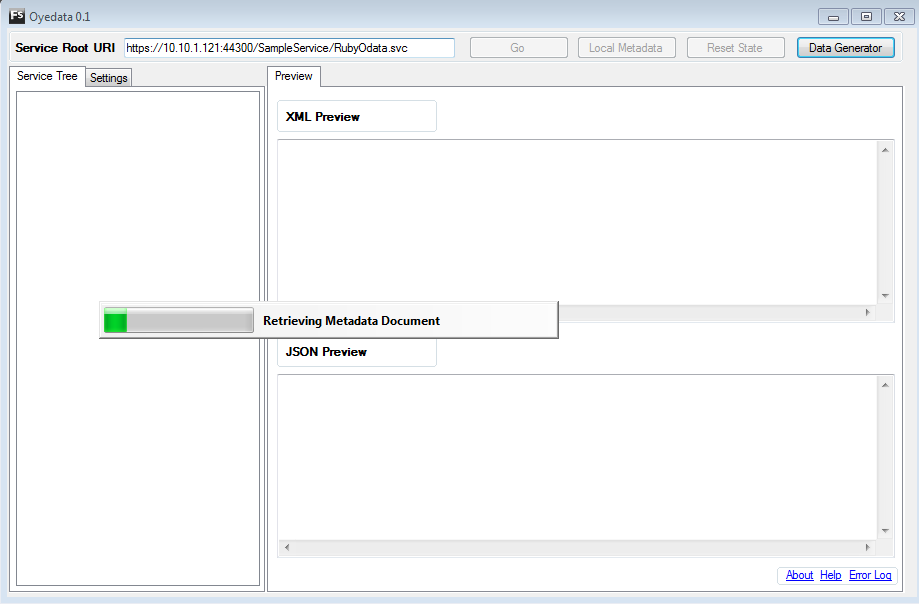Screen dimensions: 919x604
Task: Click the JSON Preview heading label
Action: coord(326,352)
